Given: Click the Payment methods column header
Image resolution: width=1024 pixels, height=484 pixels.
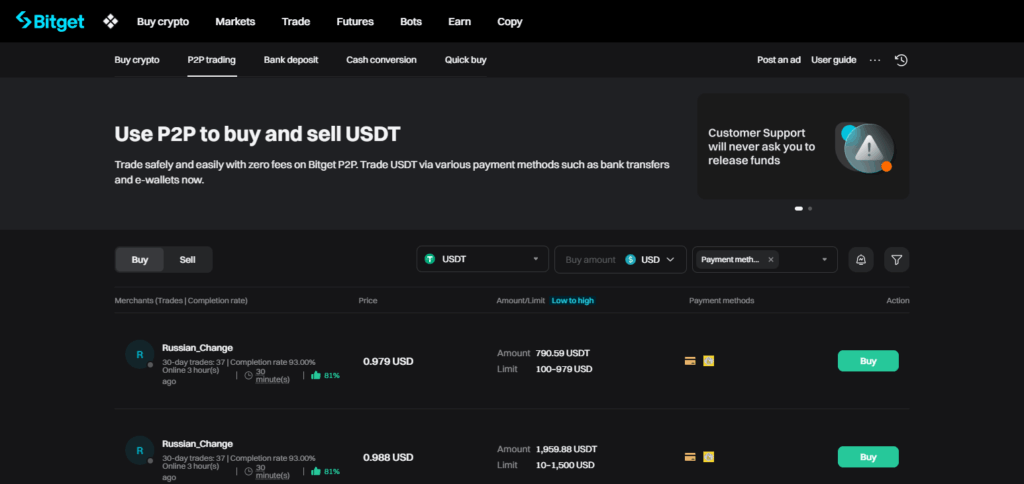Looking at the screenshot, I should (x=722, y=300).
